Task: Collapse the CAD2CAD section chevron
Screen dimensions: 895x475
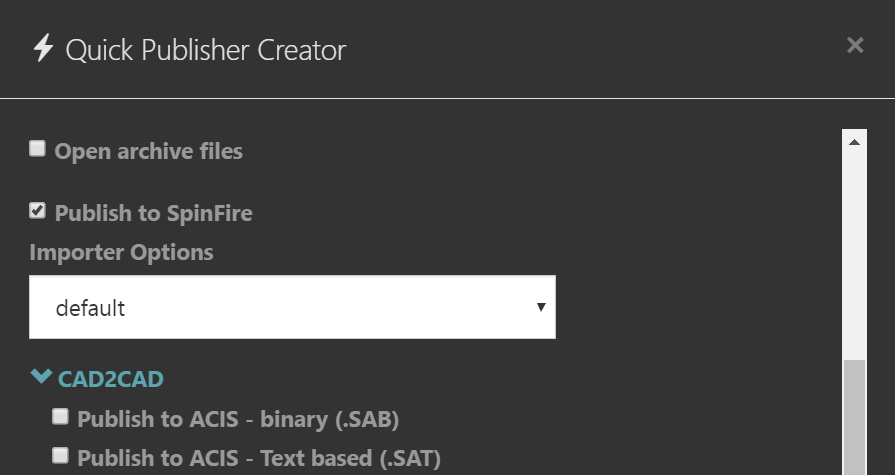Action: pos(41,376)
